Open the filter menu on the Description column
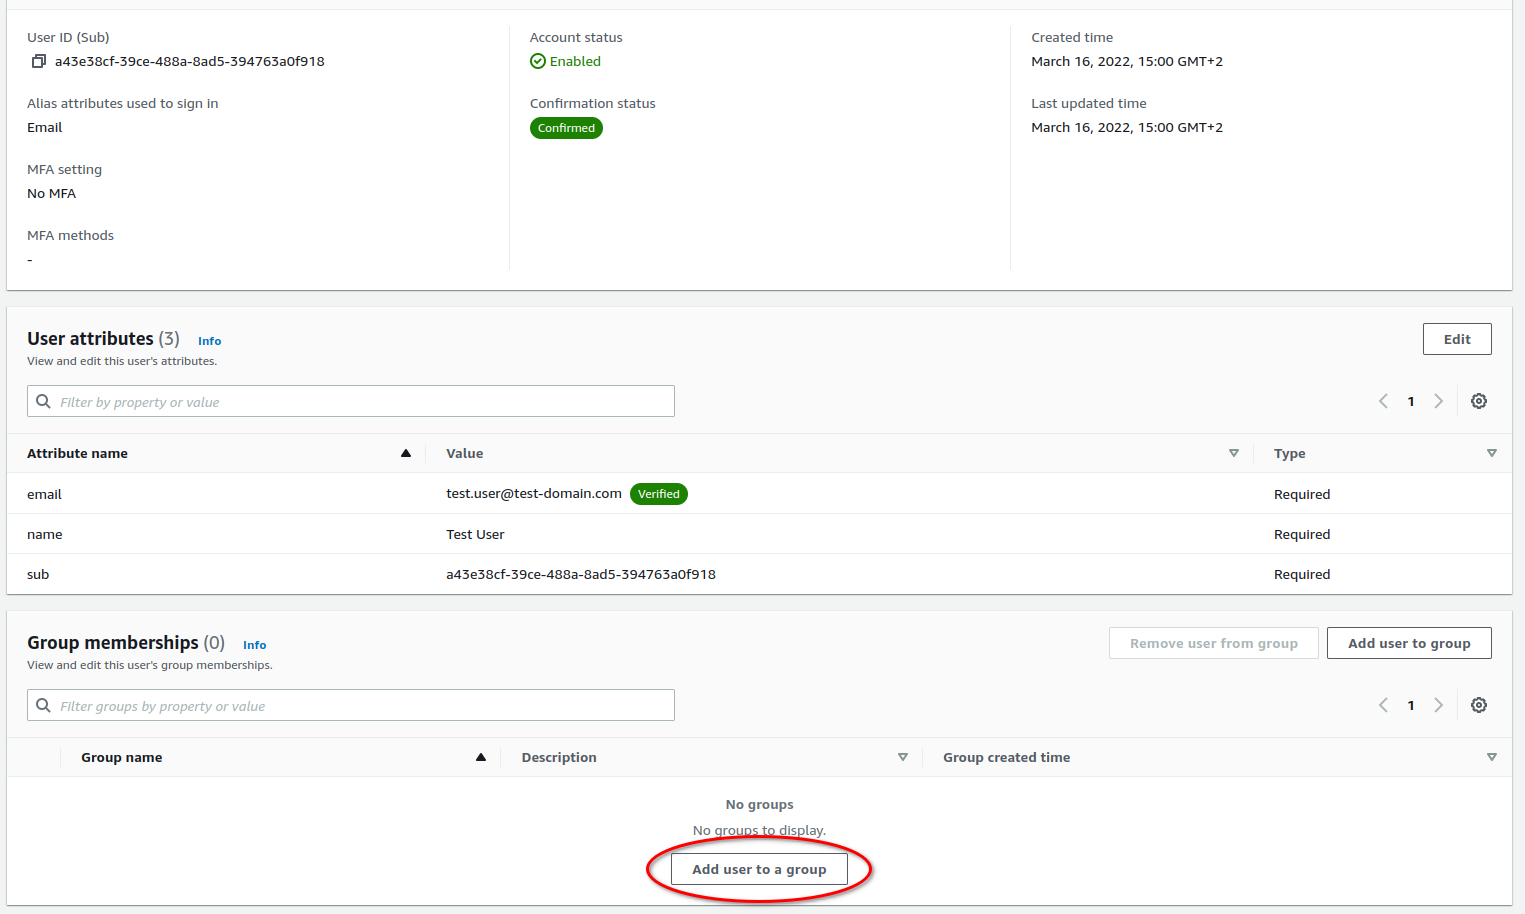 click(x=903, y=757)
